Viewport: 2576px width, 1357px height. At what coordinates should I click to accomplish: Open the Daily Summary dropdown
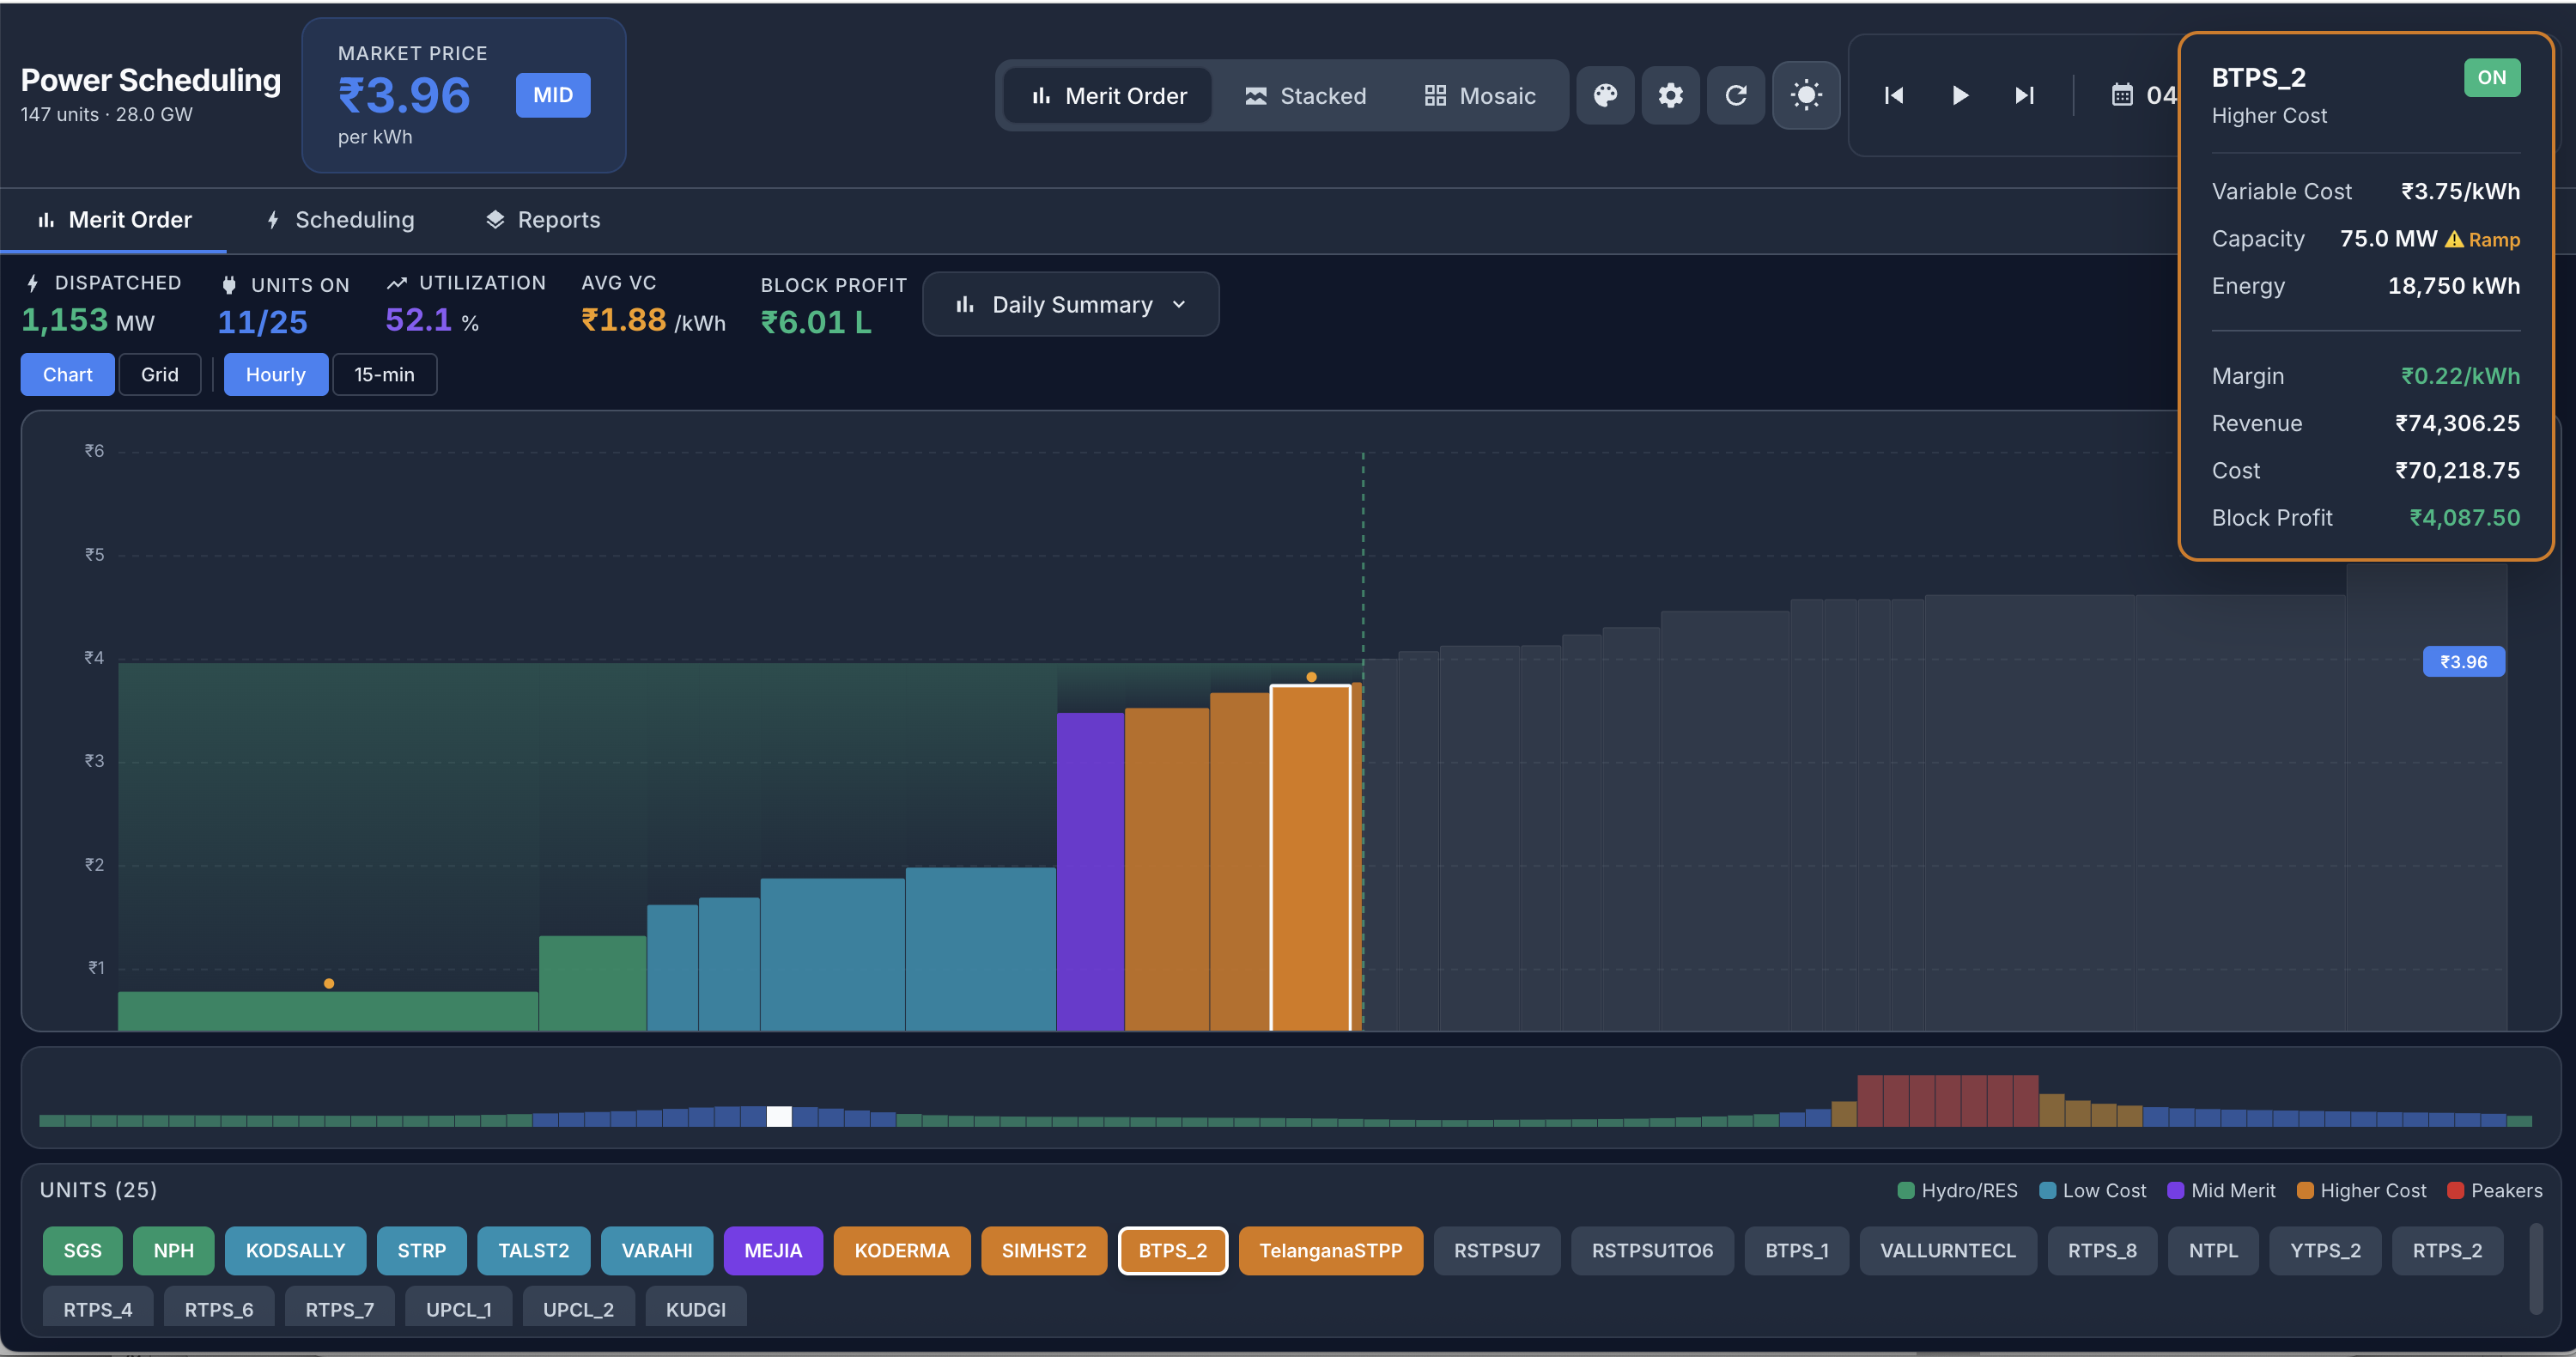coord(1070,304)
